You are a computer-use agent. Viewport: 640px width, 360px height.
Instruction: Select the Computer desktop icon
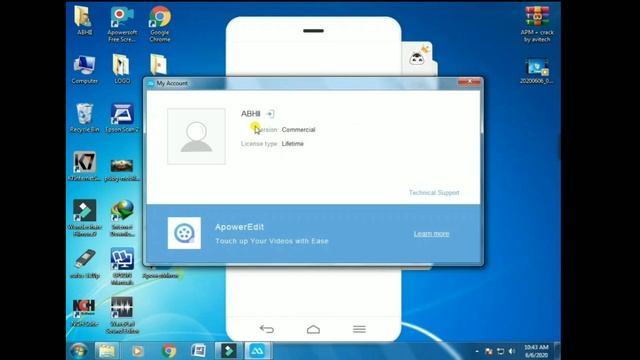[x=84, y=70]
